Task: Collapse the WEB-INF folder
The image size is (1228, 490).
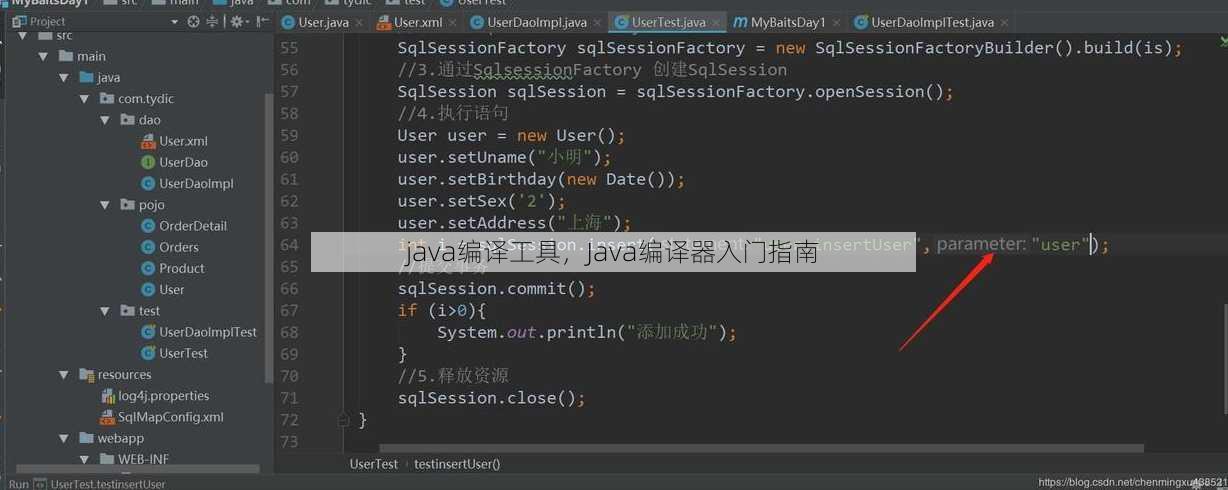Action: pos(84,460)
